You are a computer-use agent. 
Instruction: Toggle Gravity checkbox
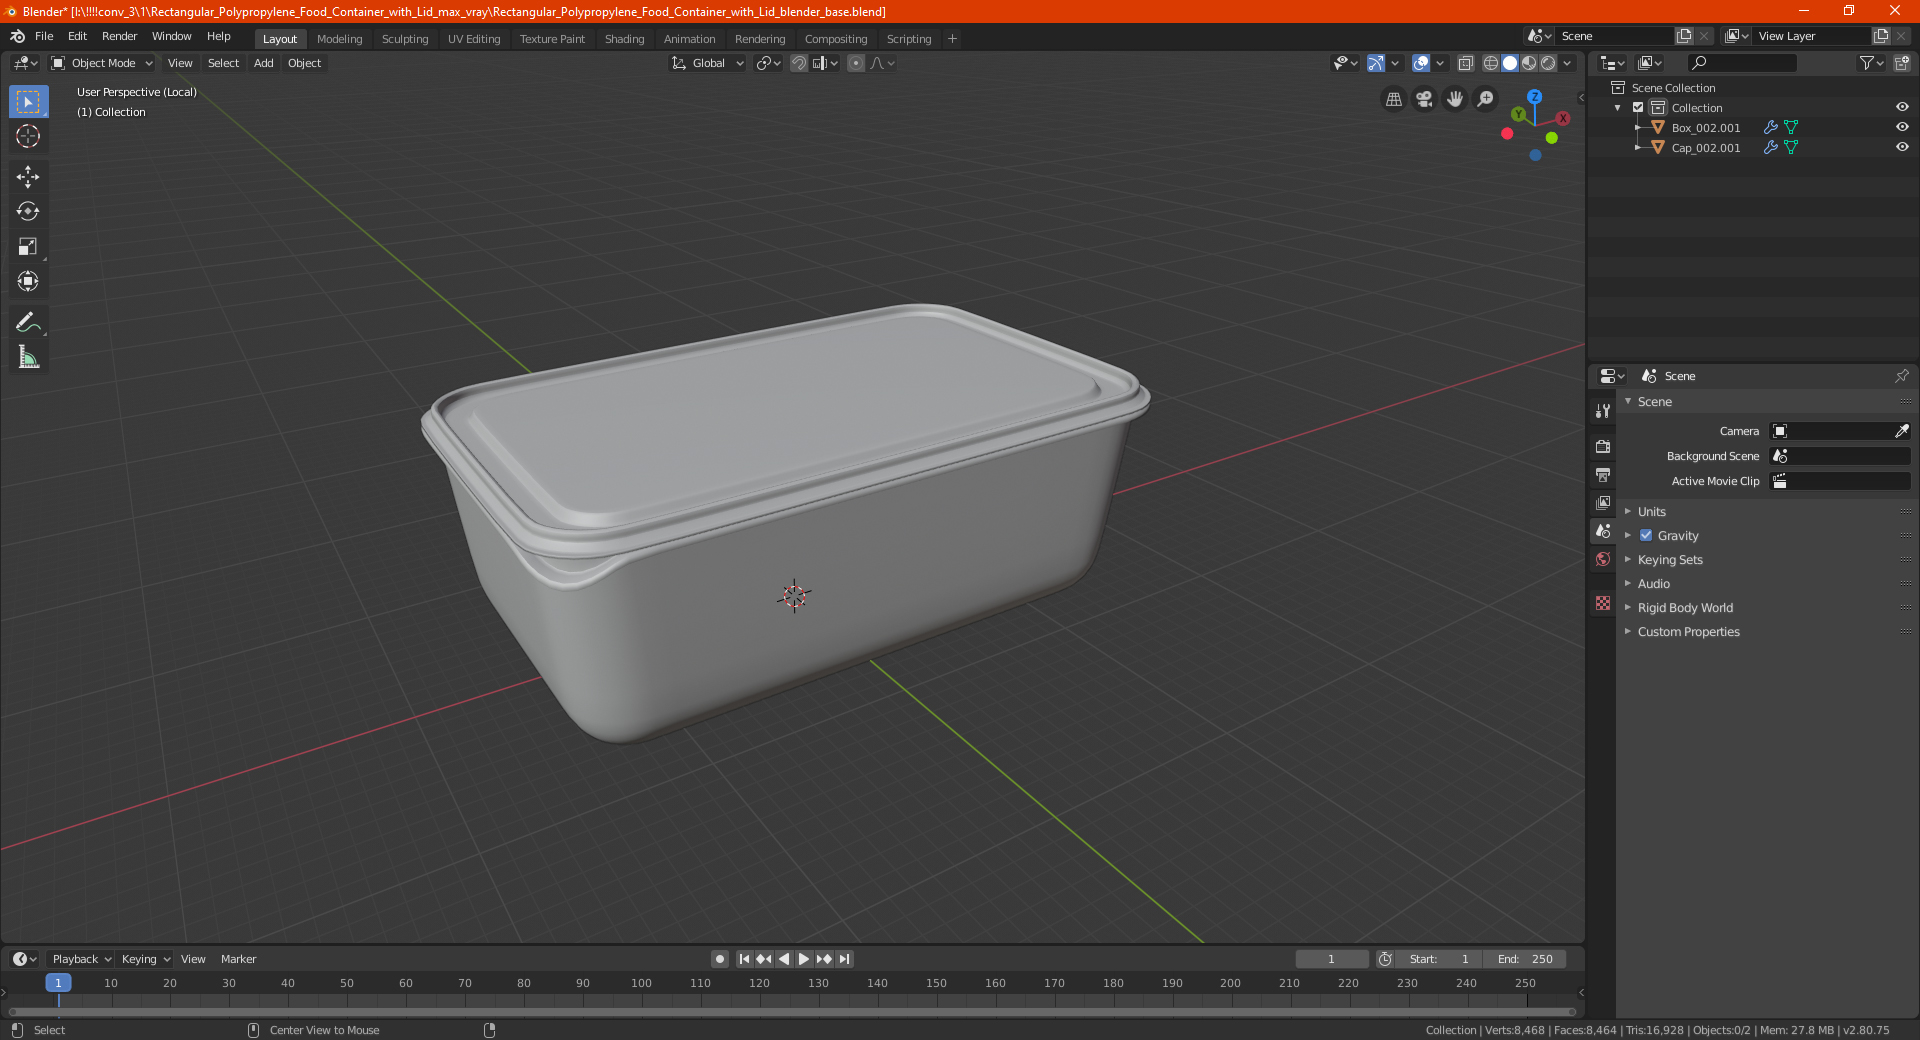click(x=1646, y=536)
